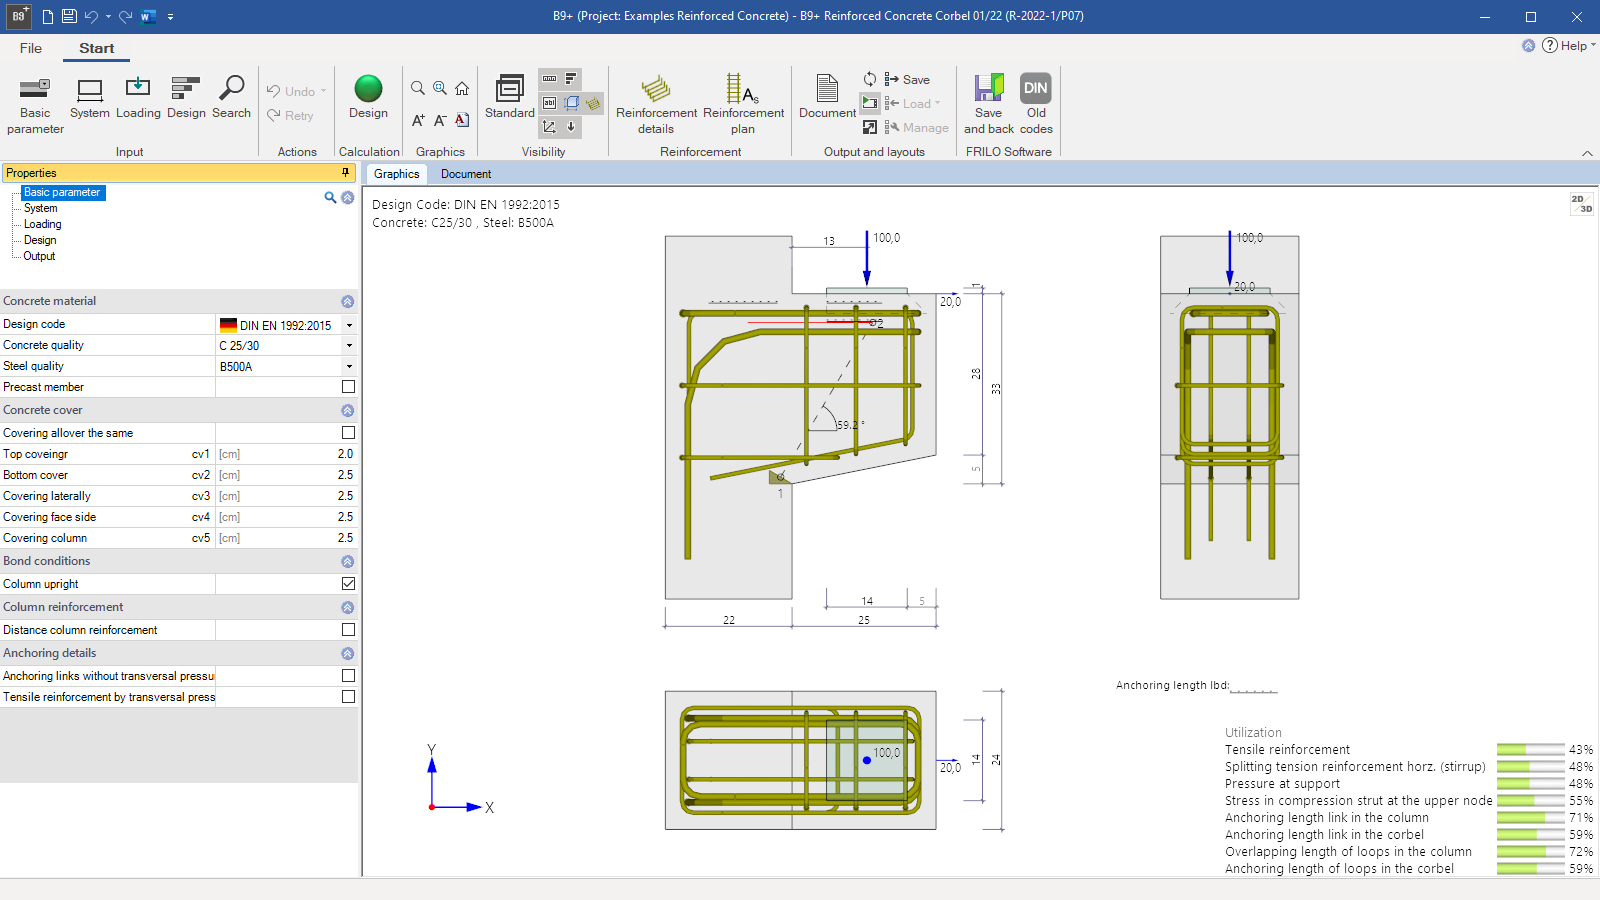Toggle the 3D box dimension visibility icon
Screen dimensions: 1600x900
point(572,103)
